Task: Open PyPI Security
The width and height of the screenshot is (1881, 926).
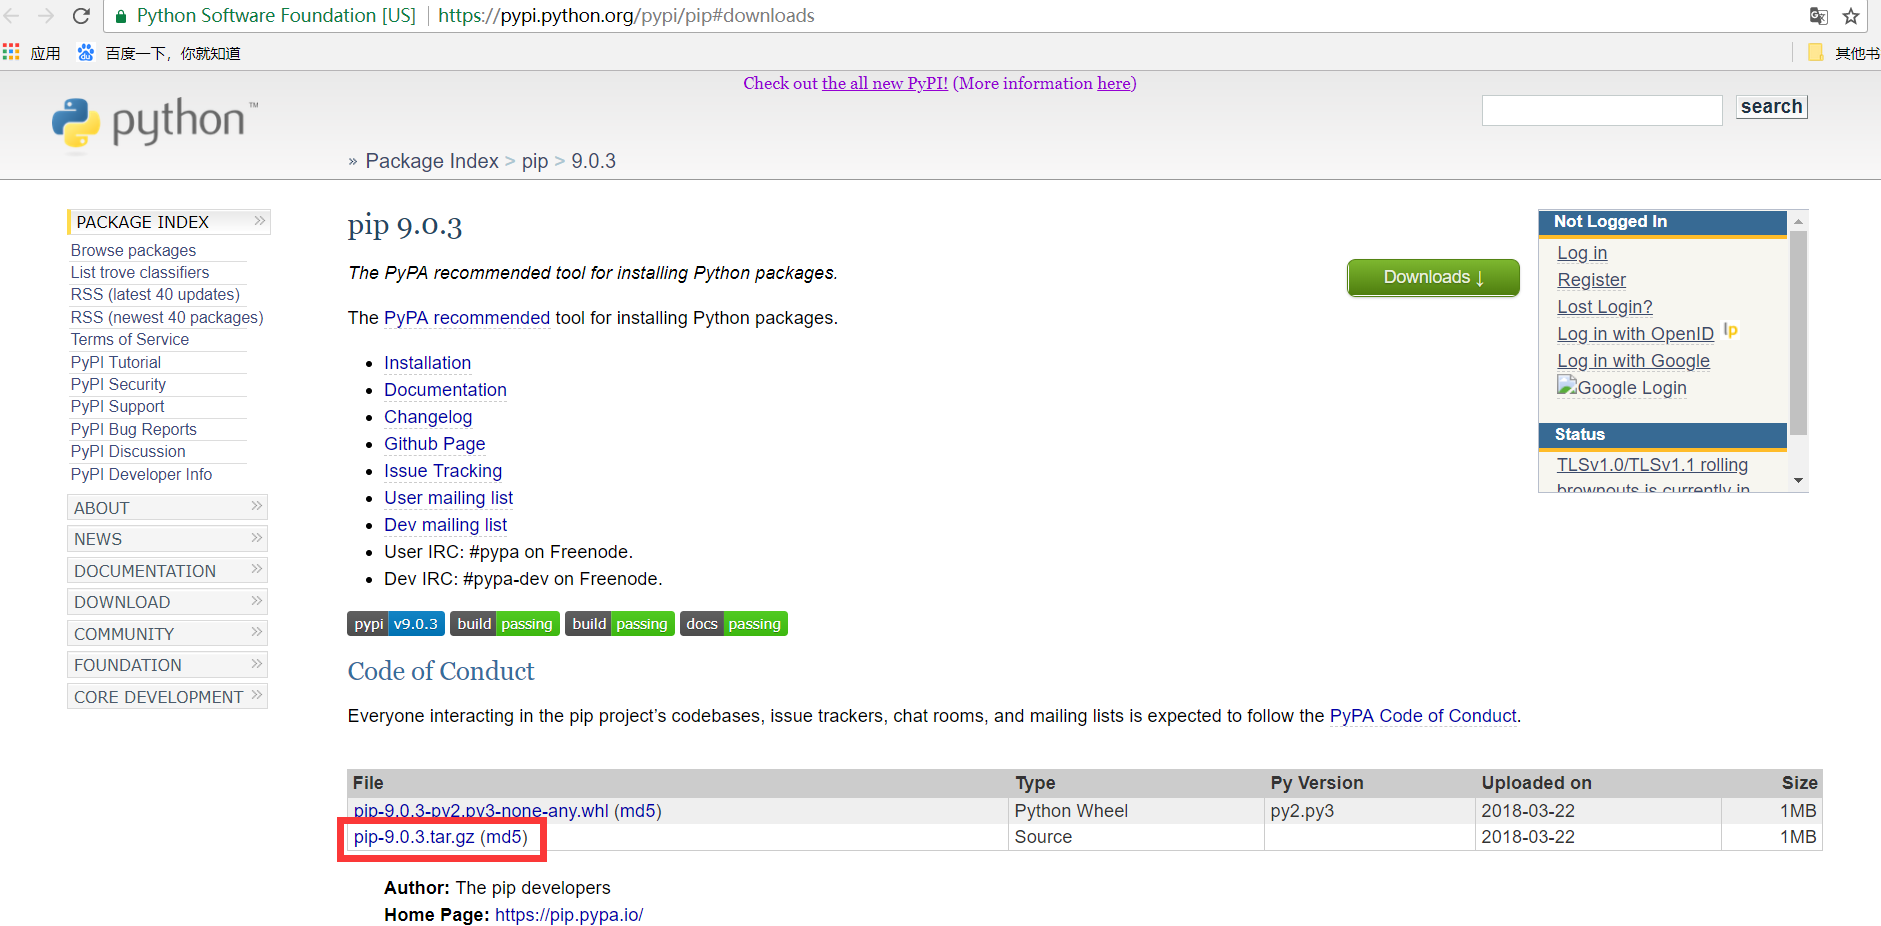Action: [x=118, y=384]
